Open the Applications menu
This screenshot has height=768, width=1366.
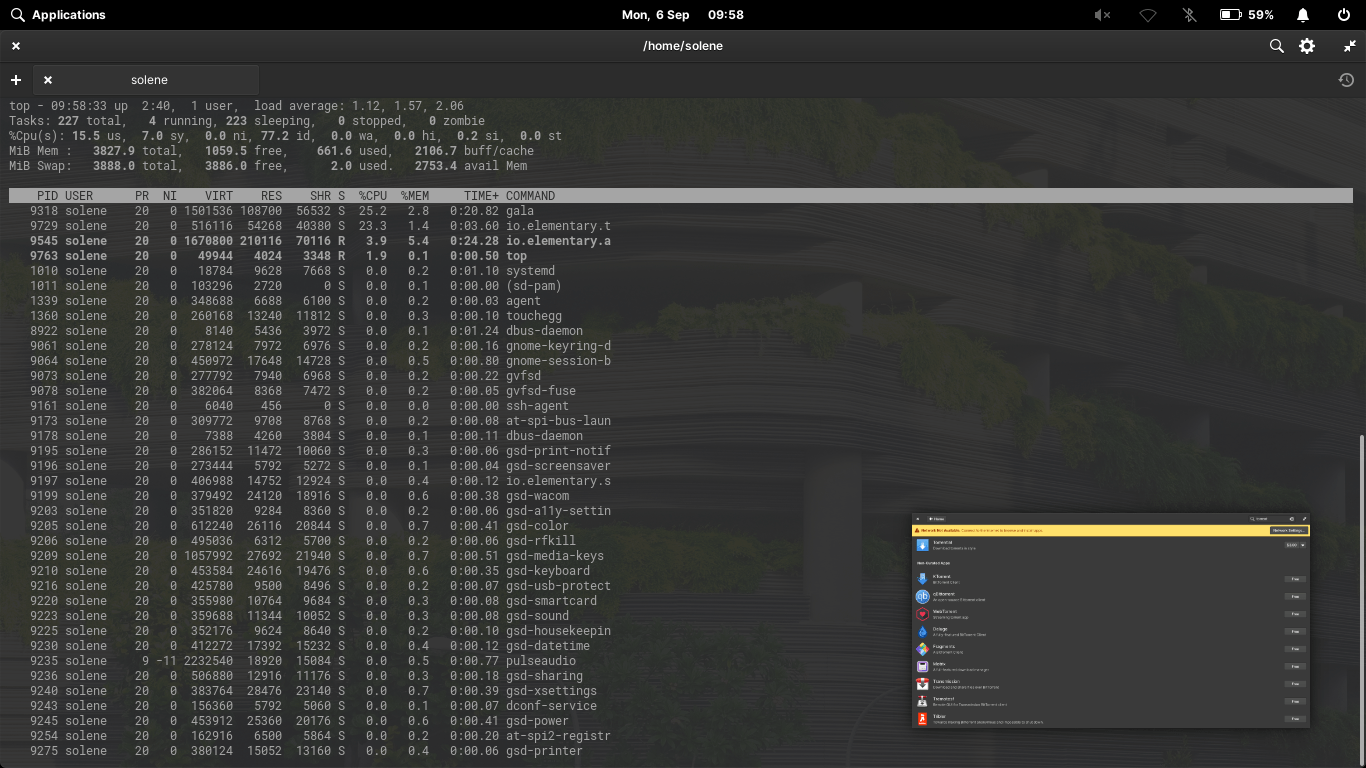coord(58,15)
